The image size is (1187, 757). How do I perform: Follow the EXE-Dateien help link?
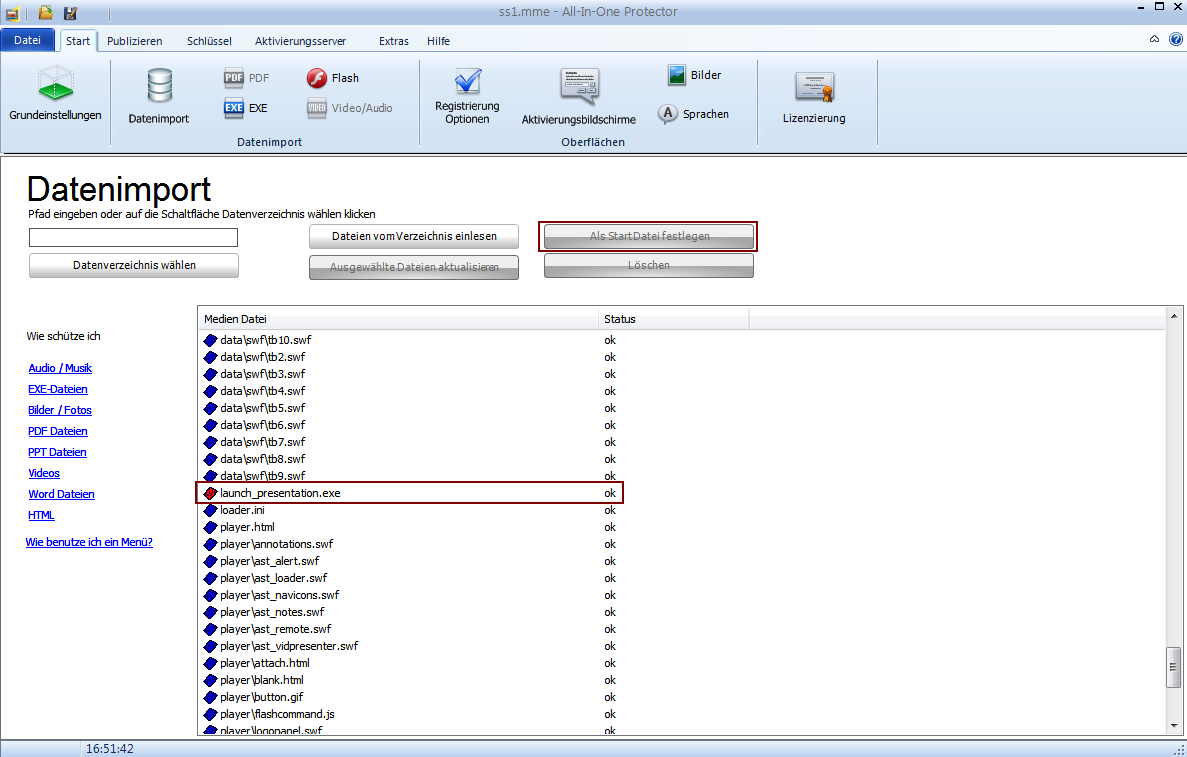(58, 389)
